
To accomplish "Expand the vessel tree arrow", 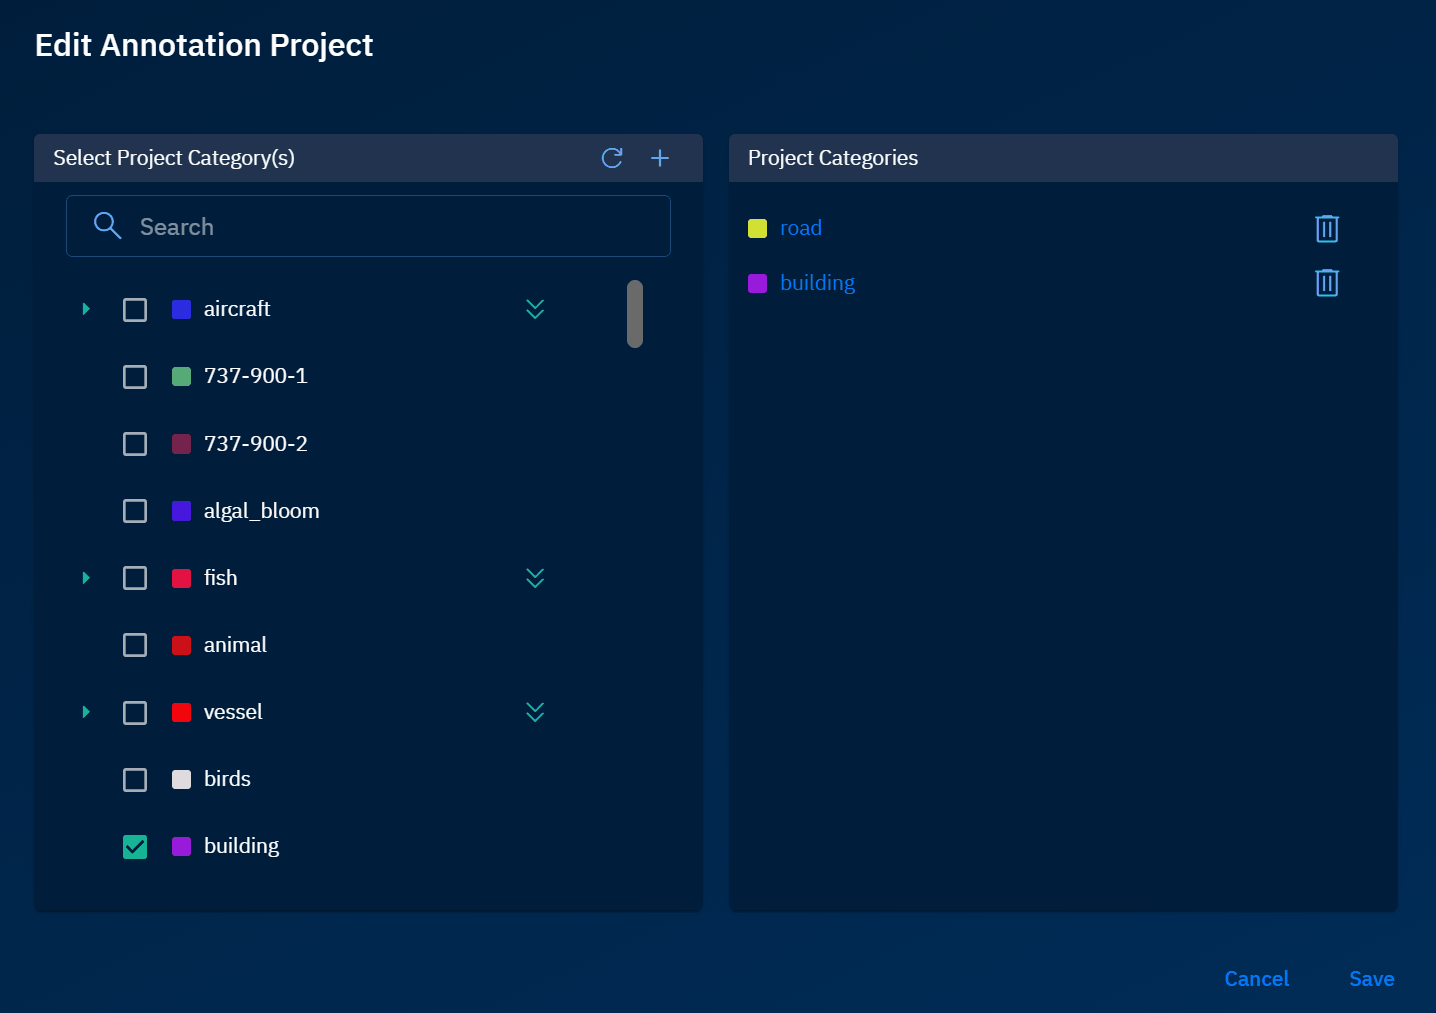I will tap(86, 712).
